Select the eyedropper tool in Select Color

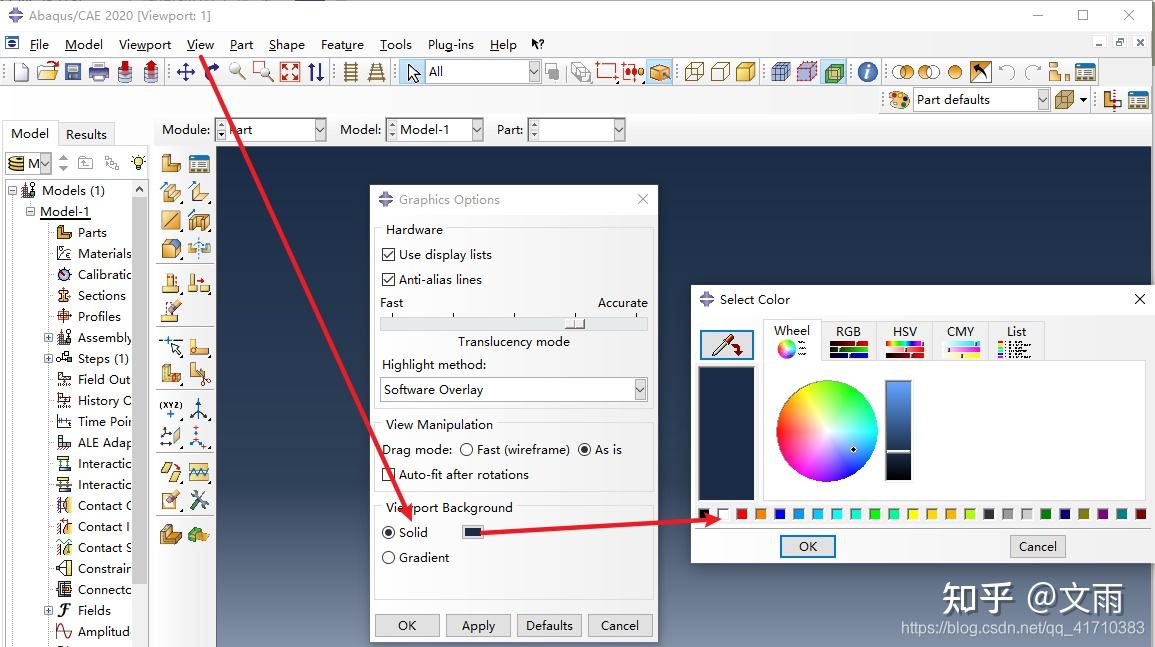pyautogui.click(x=727, y=344)
